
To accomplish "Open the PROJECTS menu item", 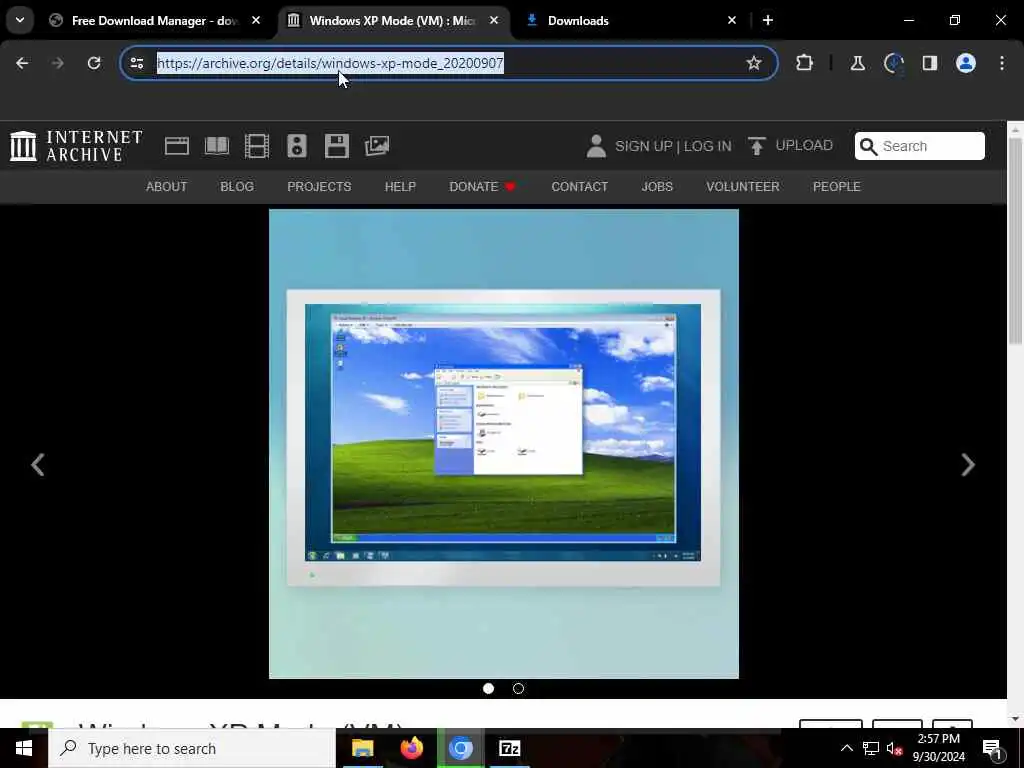I will coord(319,187).
